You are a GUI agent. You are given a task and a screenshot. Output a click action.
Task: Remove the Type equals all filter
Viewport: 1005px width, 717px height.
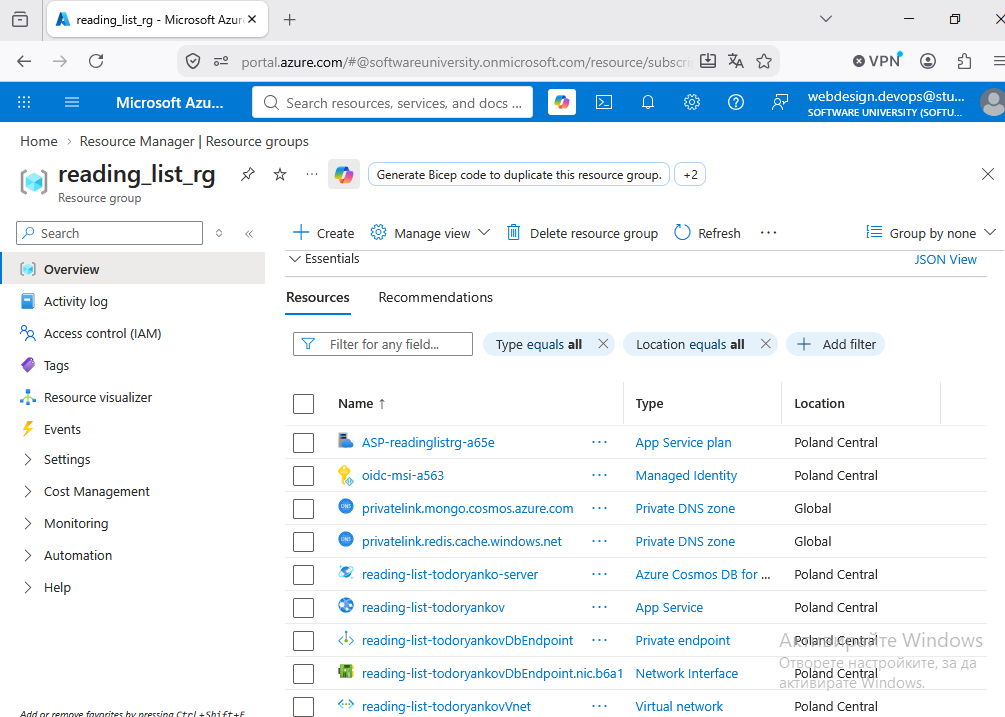click(x=603, y=344)
